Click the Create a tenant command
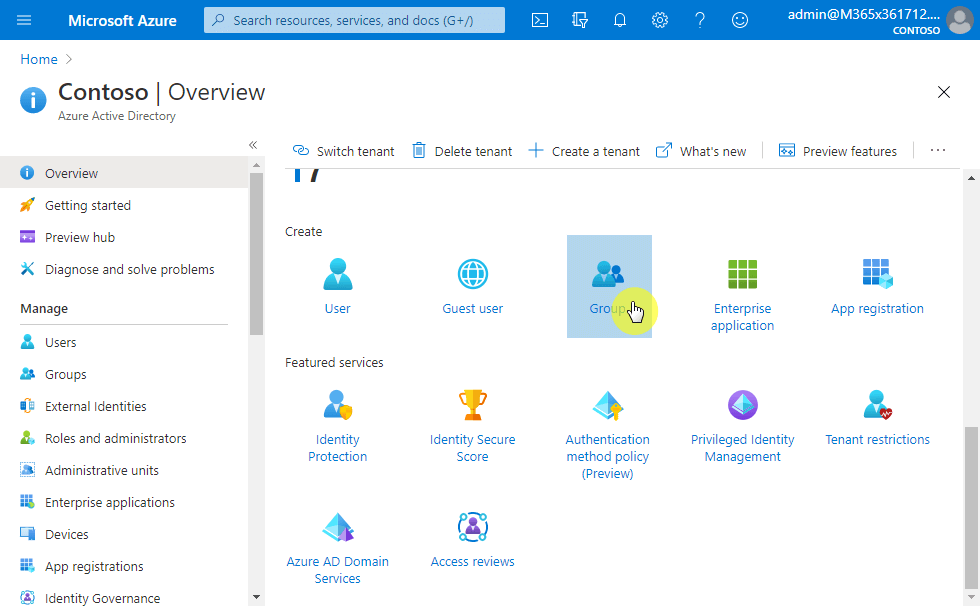The image size is (980, 606). (584, 151)
